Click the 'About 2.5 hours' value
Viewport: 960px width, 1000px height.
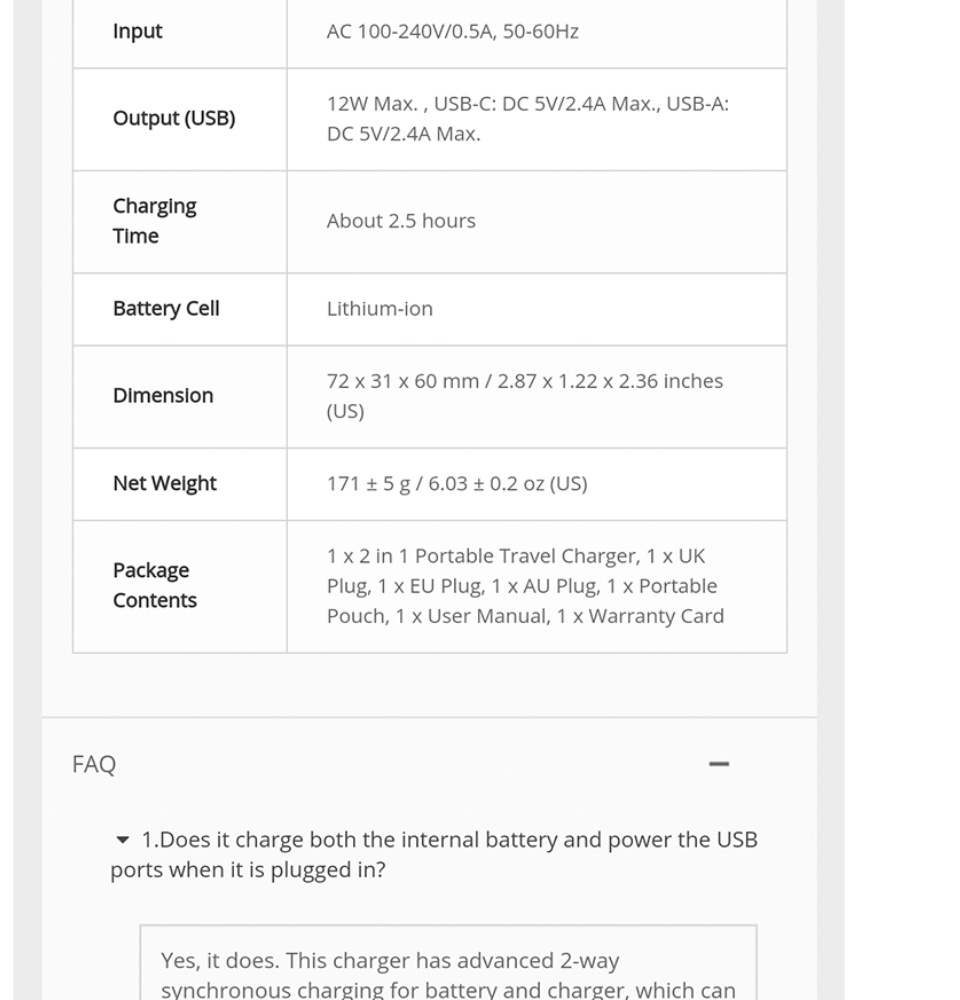[x=401, y=221]
